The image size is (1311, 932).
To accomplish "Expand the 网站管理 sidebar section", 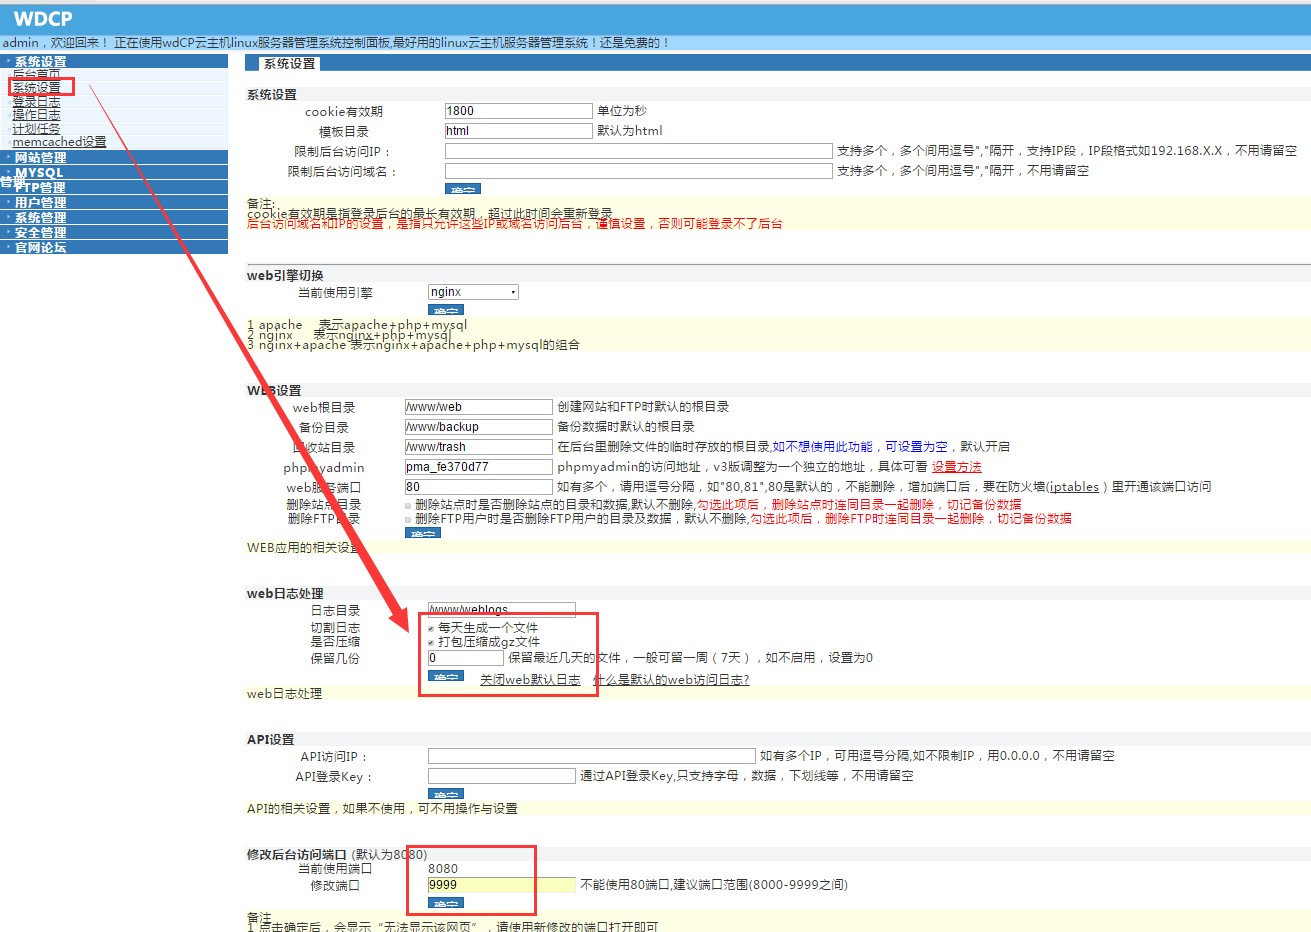I will click(40, 157).
